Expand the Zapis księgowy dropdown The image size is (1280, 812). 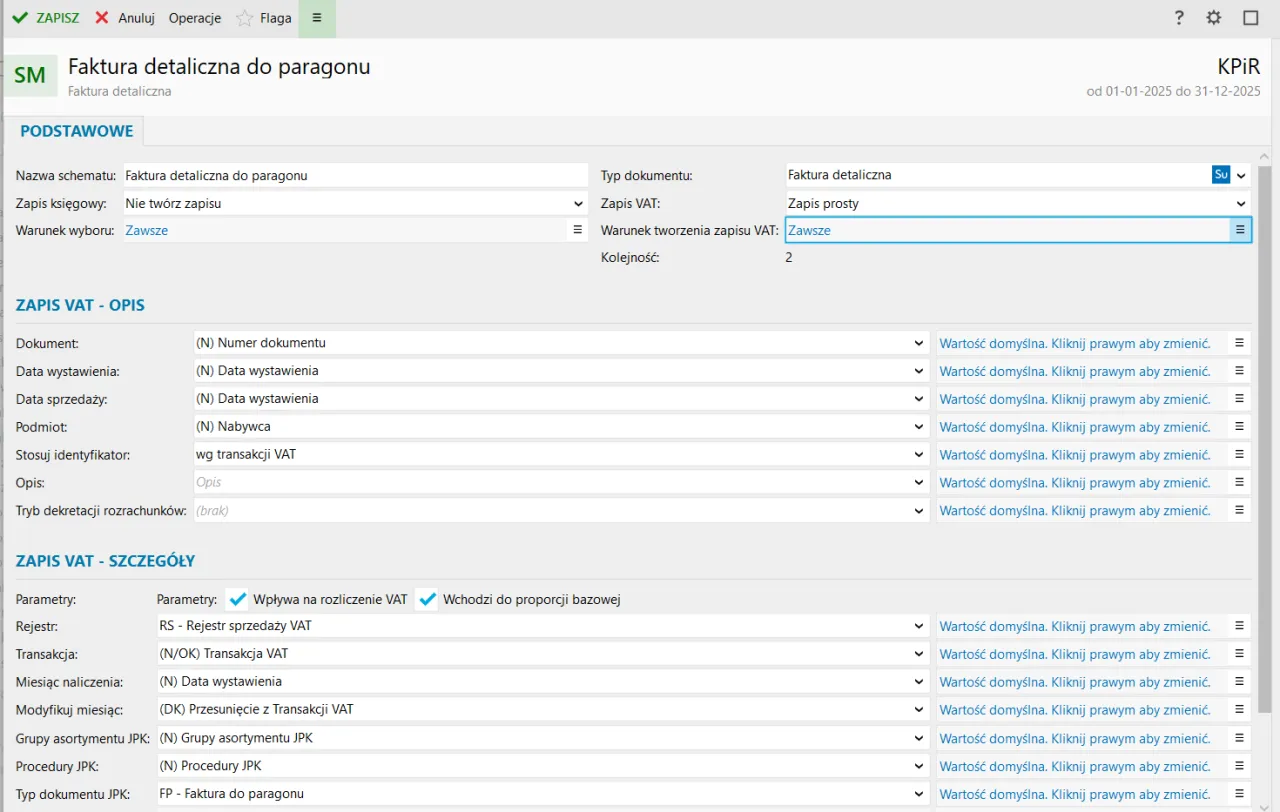click(578, 204)
